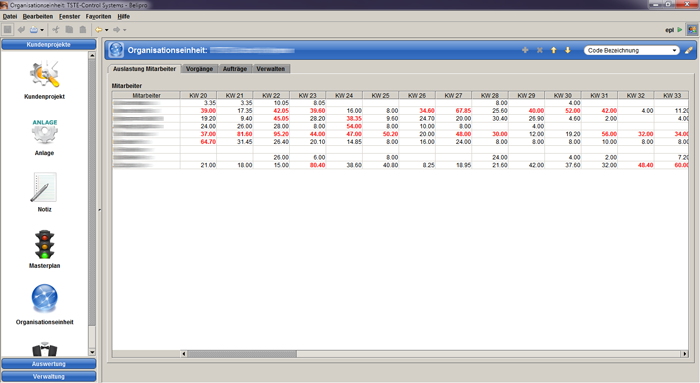Open the Bearbeiten menu
The width and height of the screenshot is (700, 383).
[38, 17]
